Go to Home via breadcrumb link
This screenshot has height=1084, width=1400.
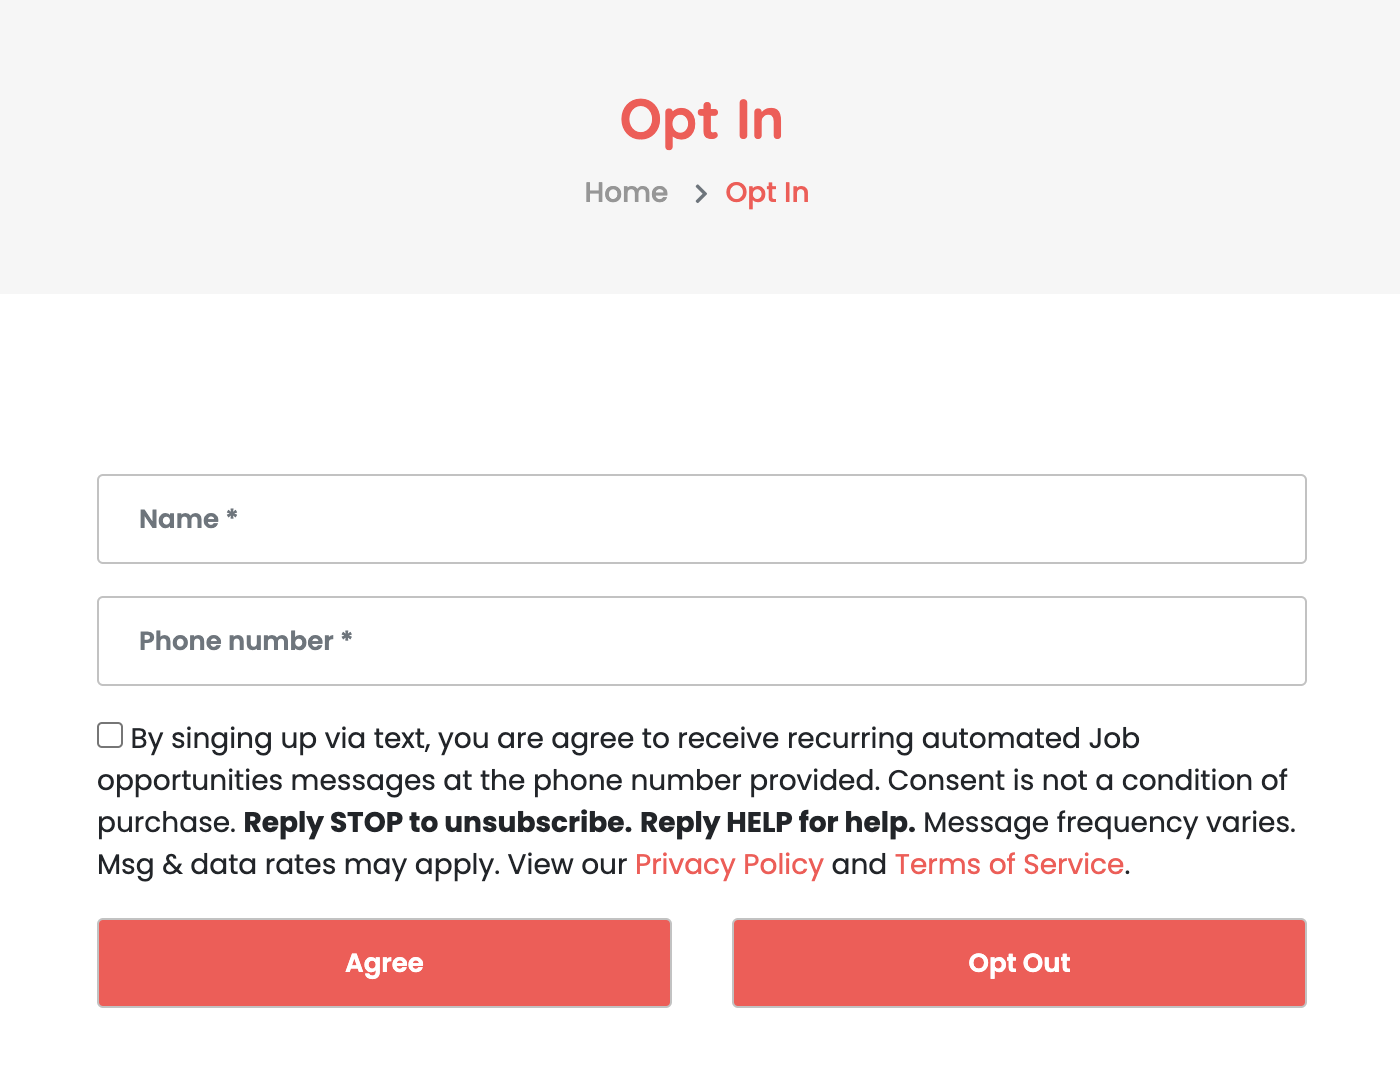pyautogui.click(x=626, y=192)
